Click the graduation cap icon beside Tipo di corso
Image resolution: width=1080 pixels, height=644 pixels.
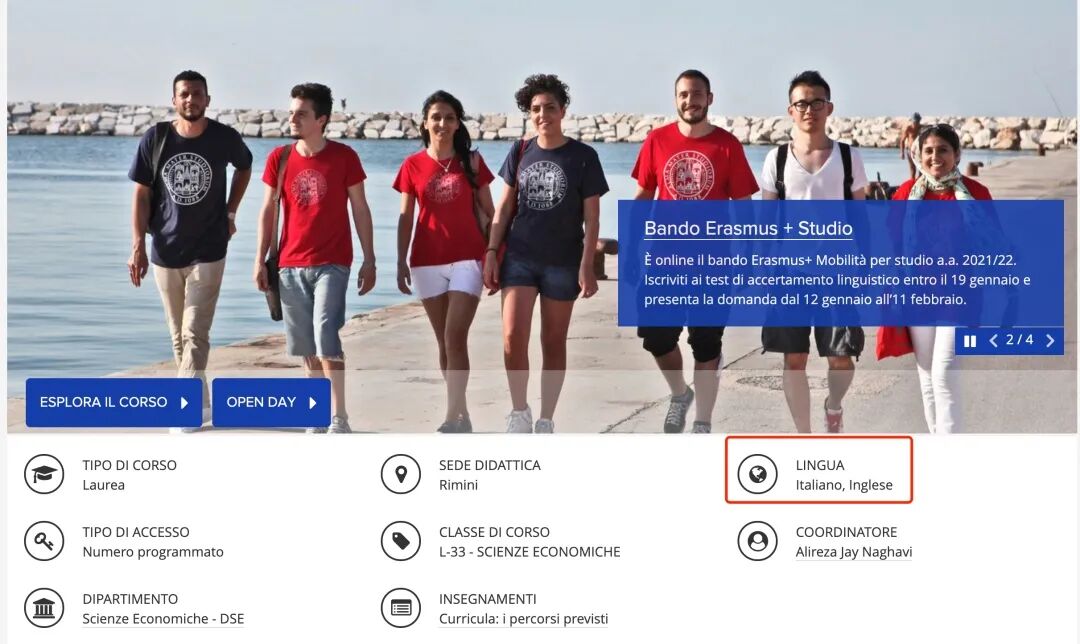click(44, 474)
